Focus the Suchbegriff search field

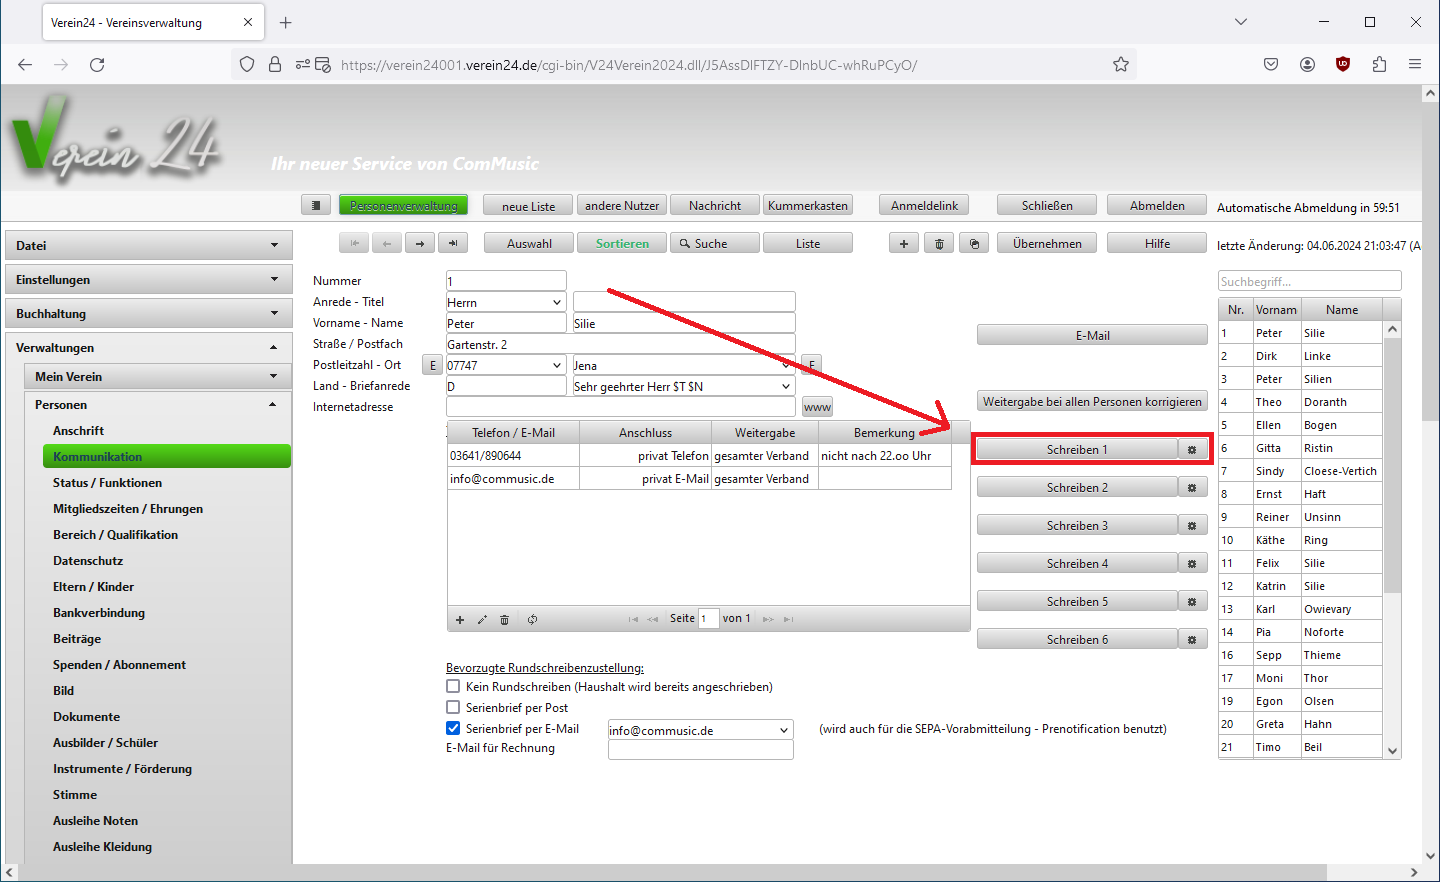coord(1309,281)
